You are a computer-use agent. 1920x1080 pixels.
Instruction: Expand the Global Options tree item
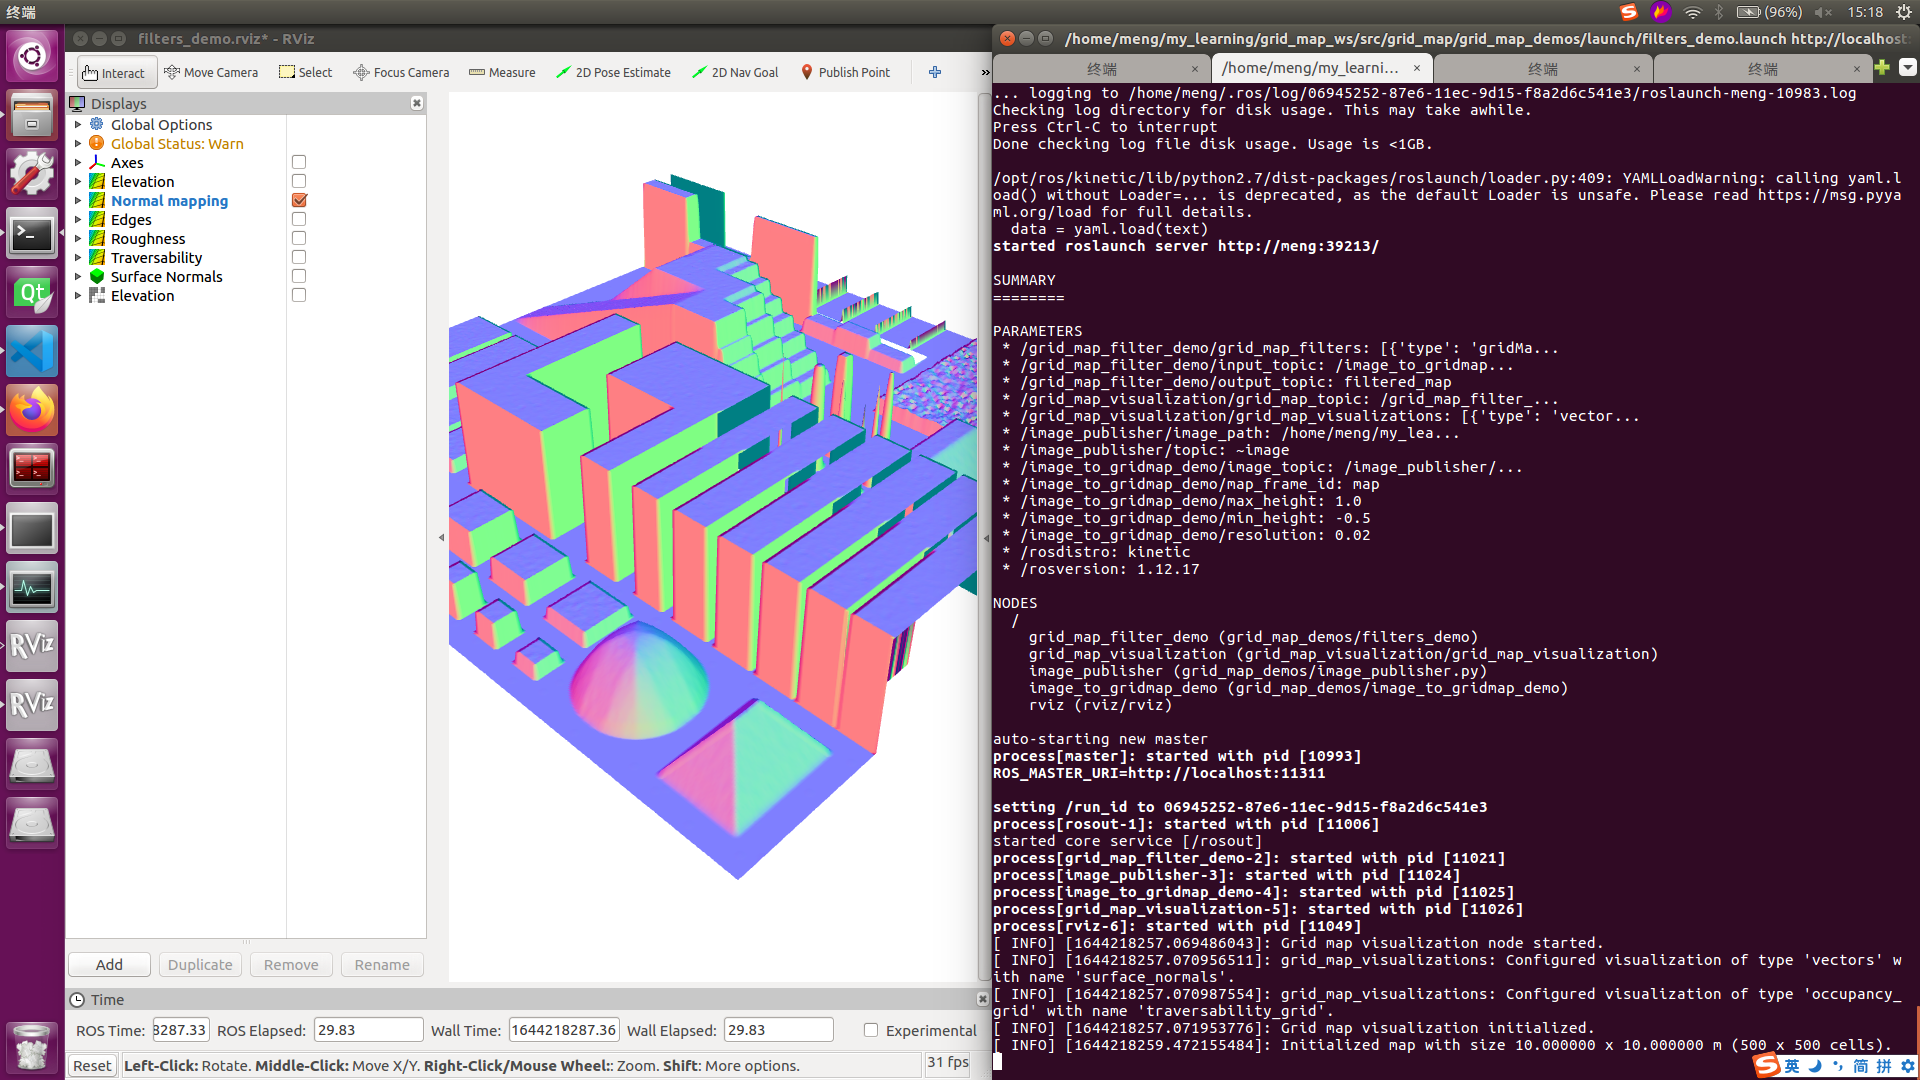79,124
